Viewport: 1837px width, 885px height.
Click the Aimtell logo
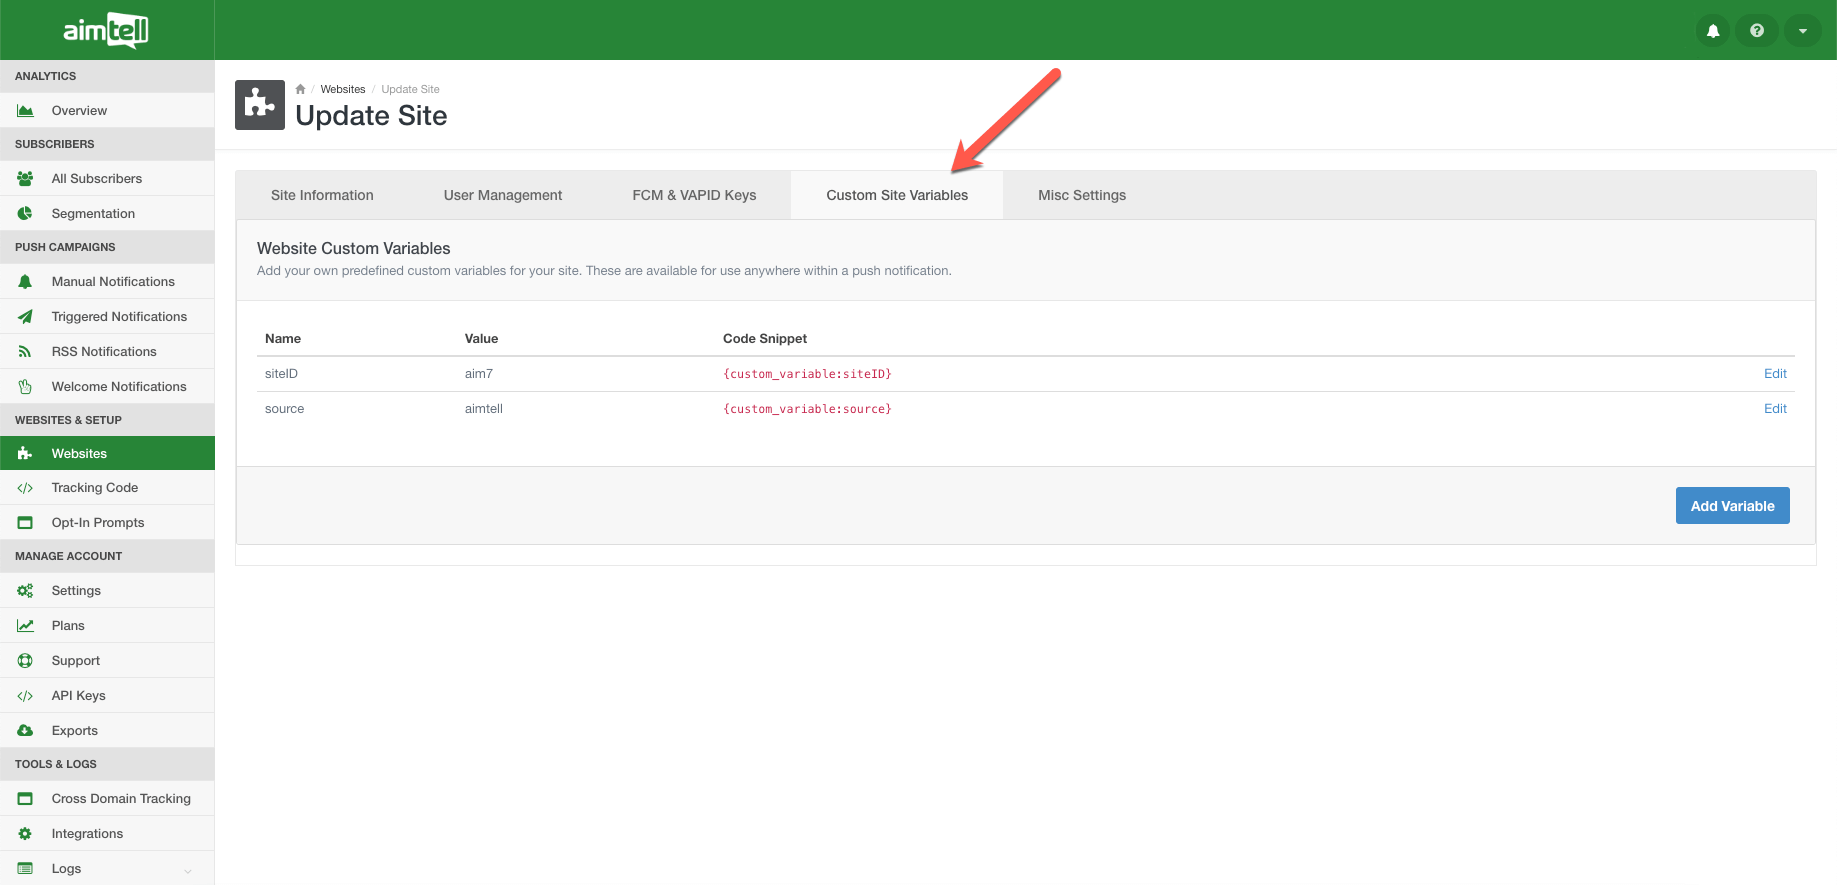(106, 30)
